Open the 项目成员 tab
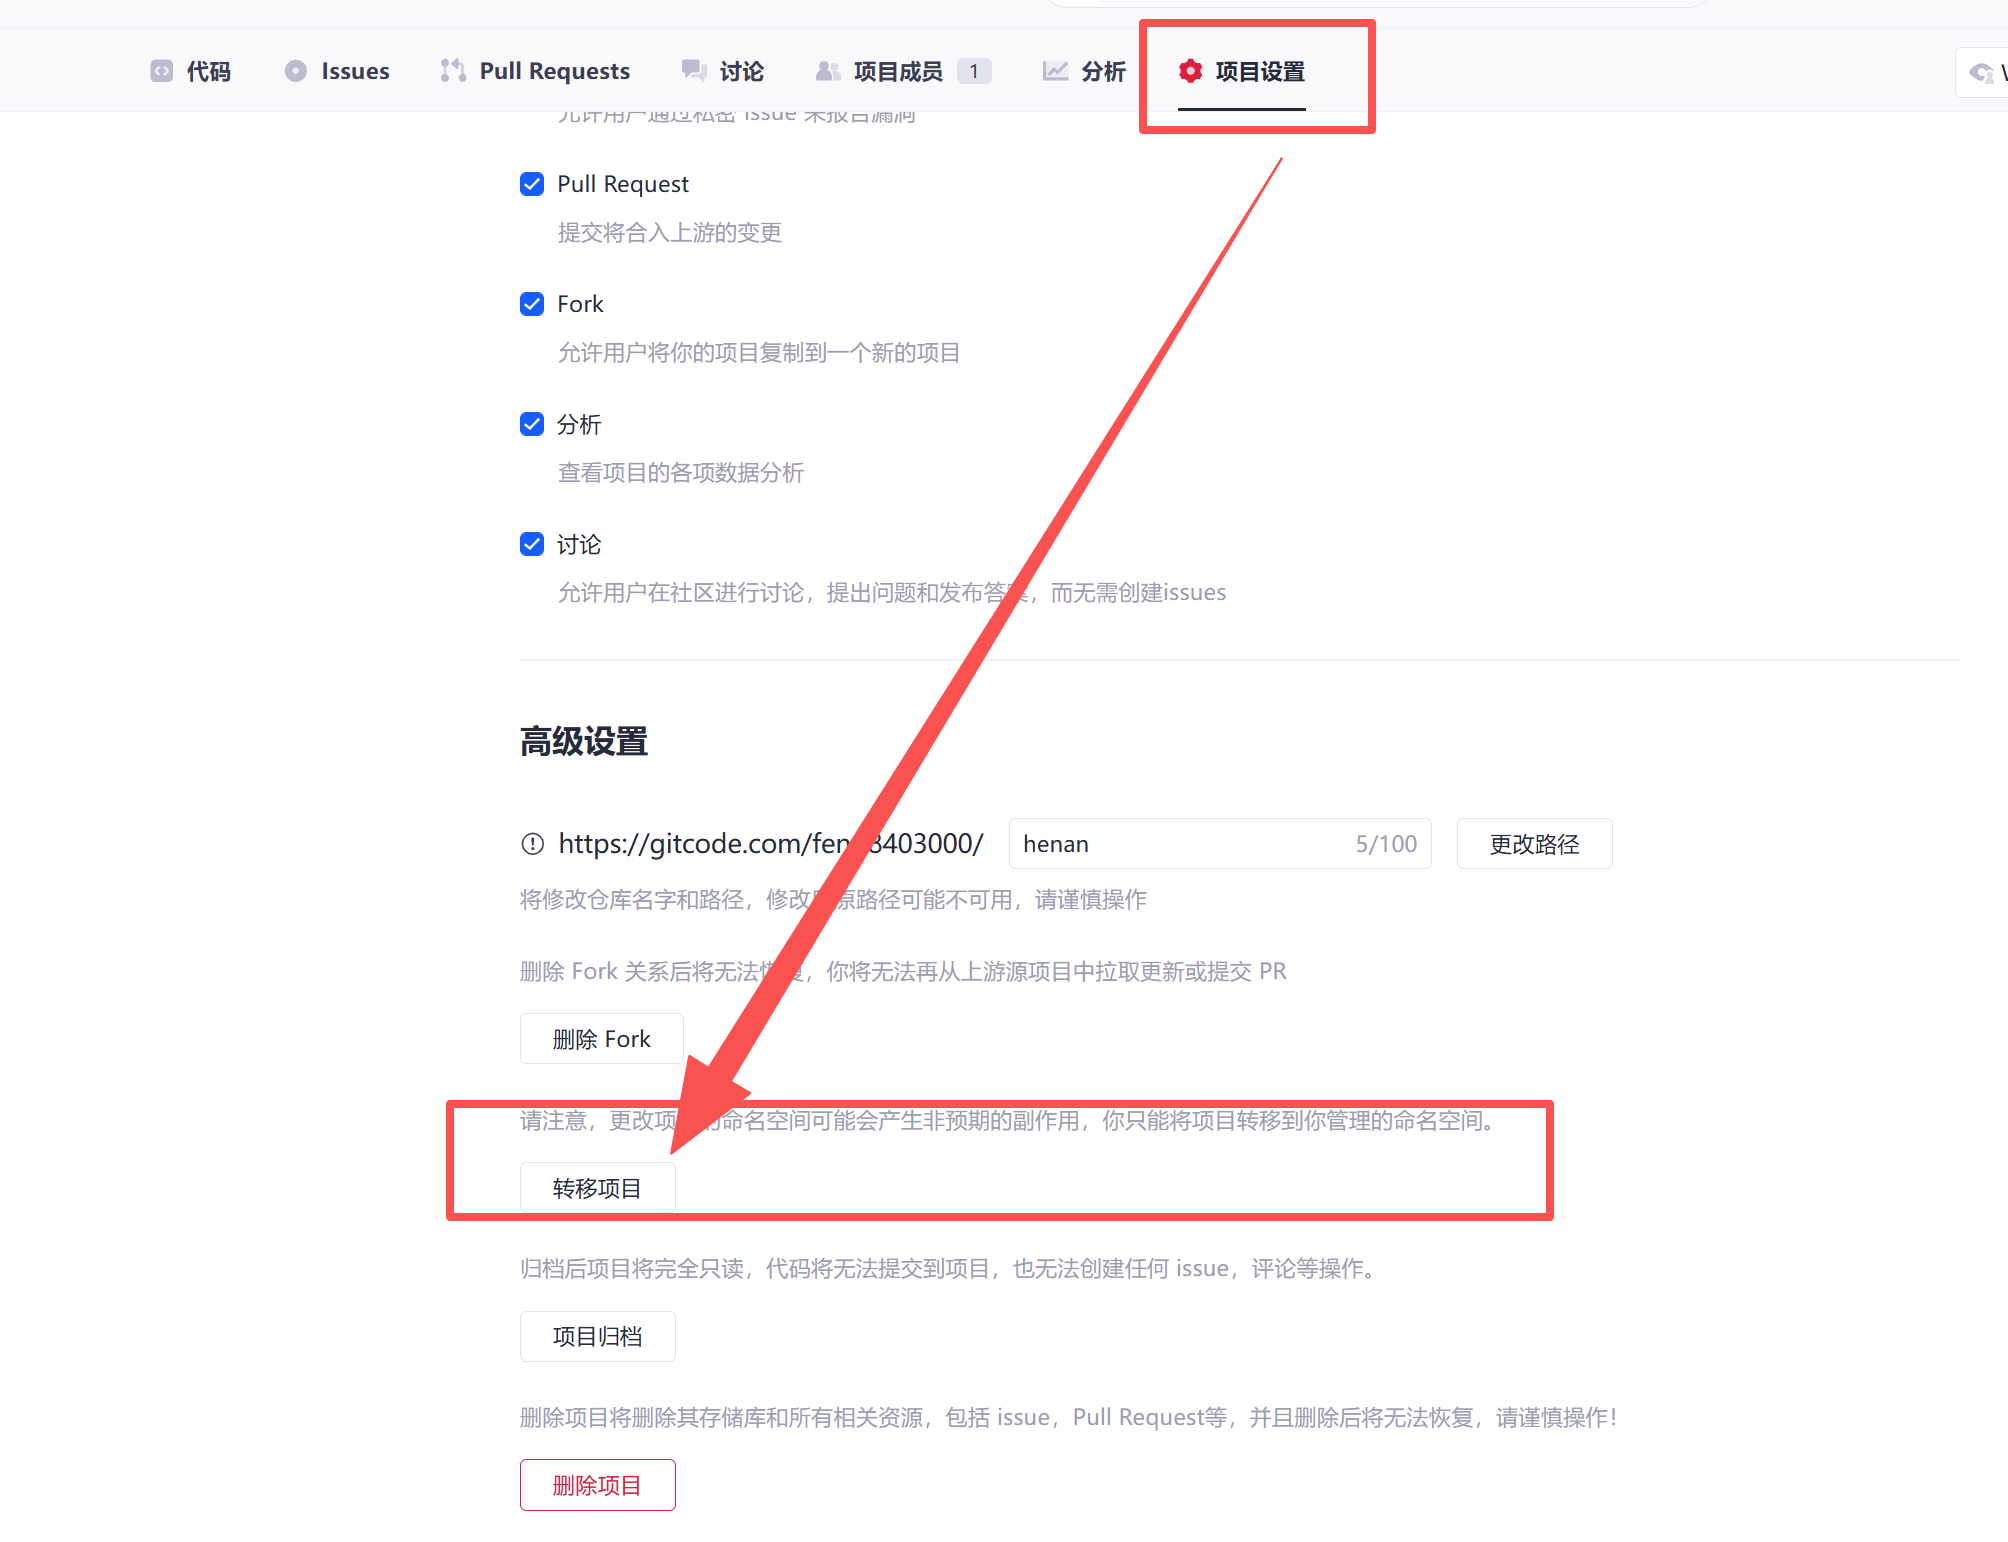 (x=897, y=71)
